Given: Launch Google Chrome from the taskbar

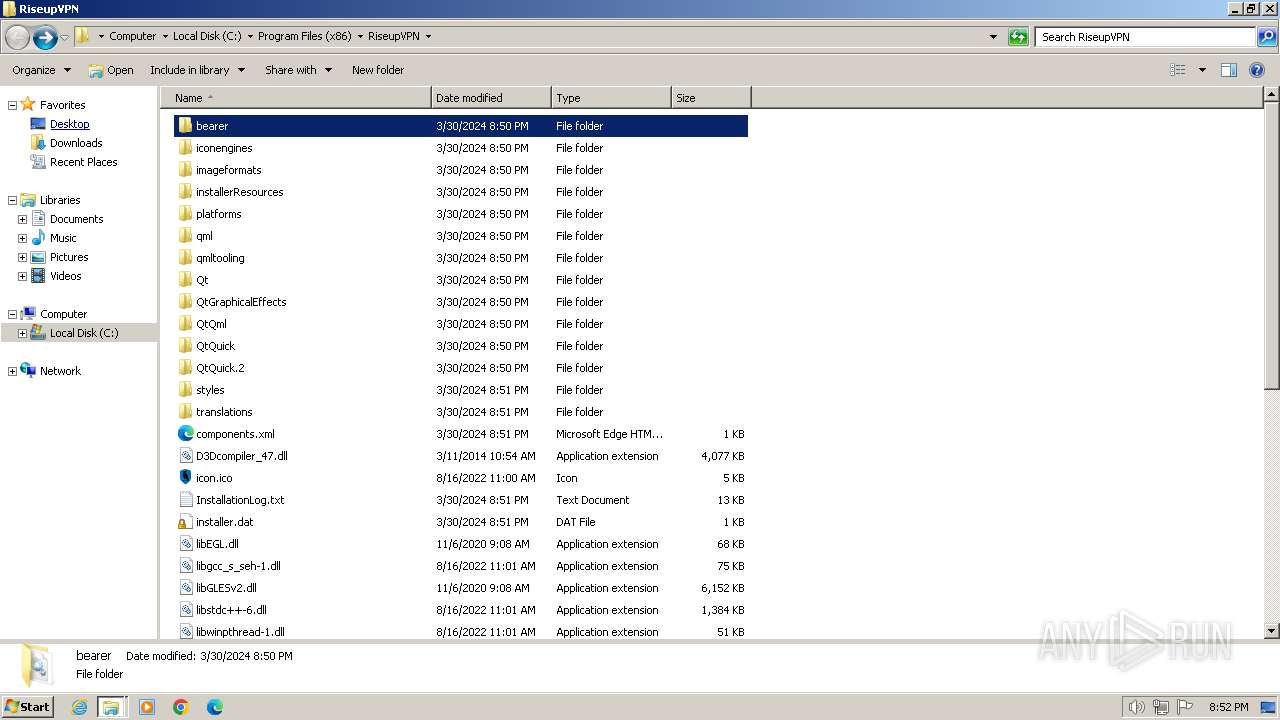Looking at the screenshot, I should [x=181, y=707].
